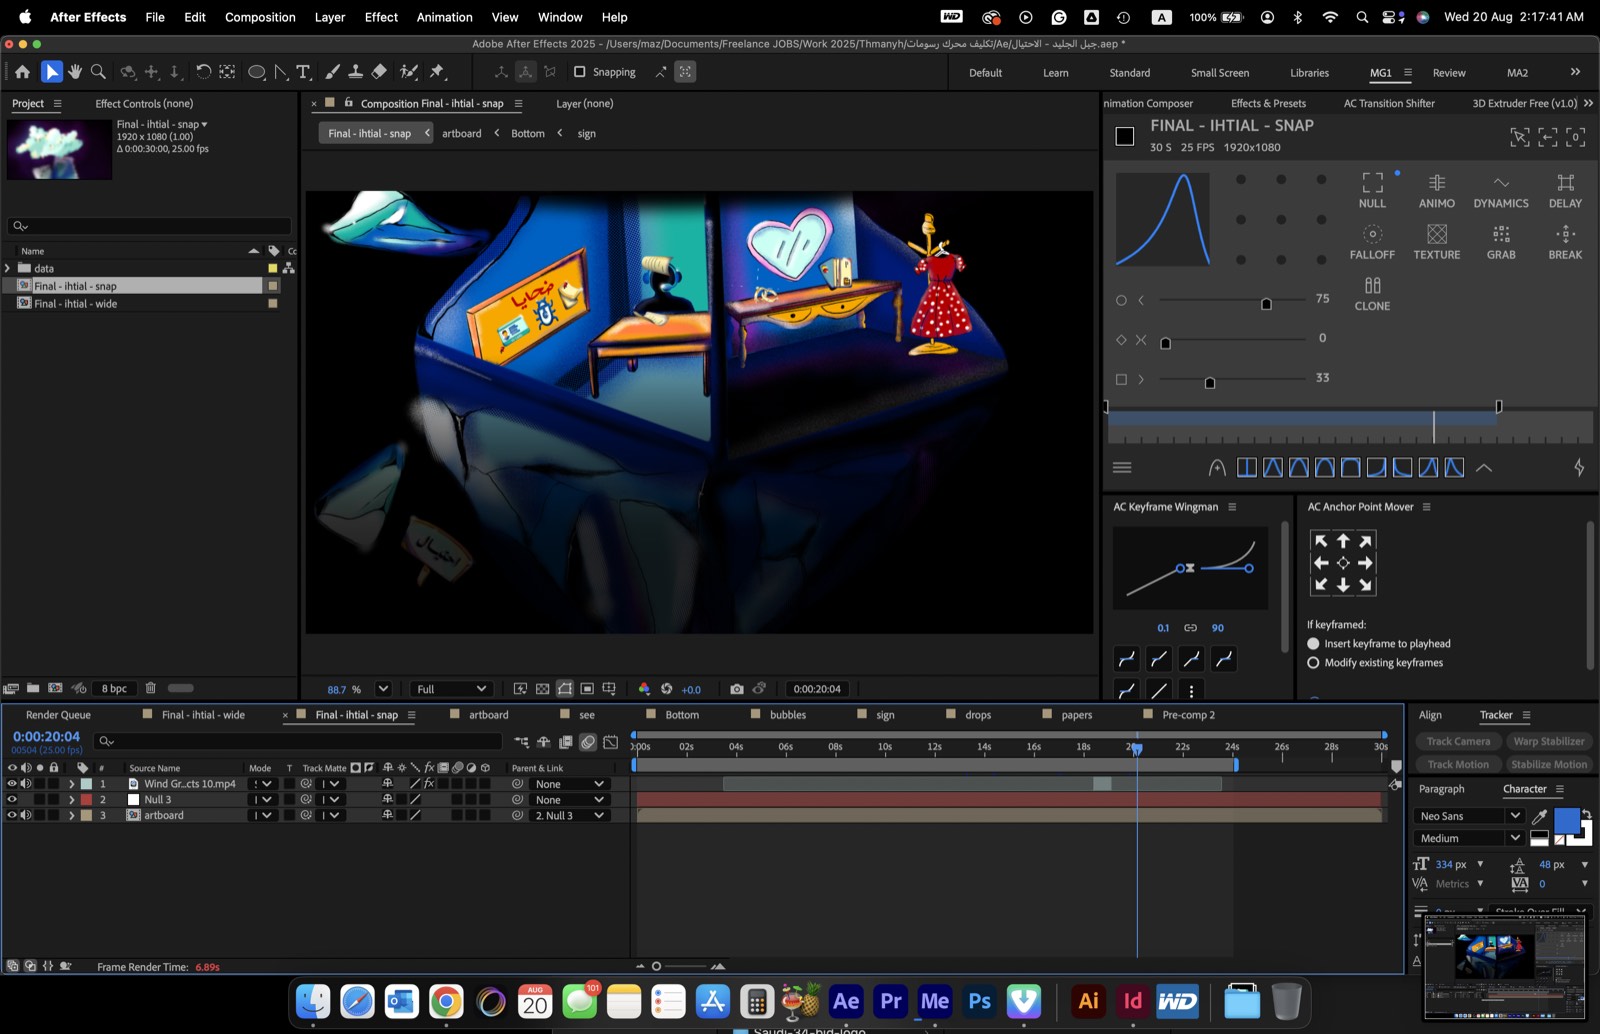1600x1034 pixels.
Task: Switch to the bubbles timeline tab
Action: click(x=788, y=715)
